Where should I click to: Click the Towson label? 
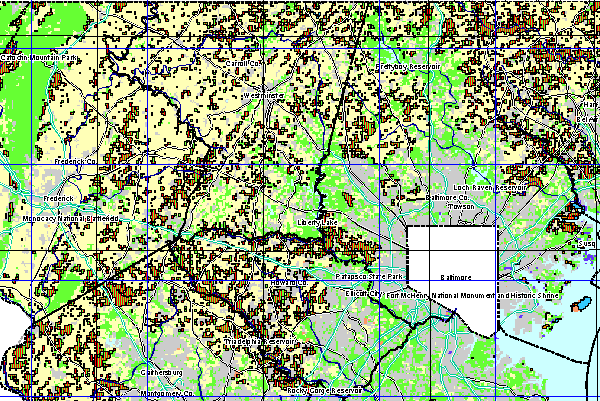(x=462, y=207)
